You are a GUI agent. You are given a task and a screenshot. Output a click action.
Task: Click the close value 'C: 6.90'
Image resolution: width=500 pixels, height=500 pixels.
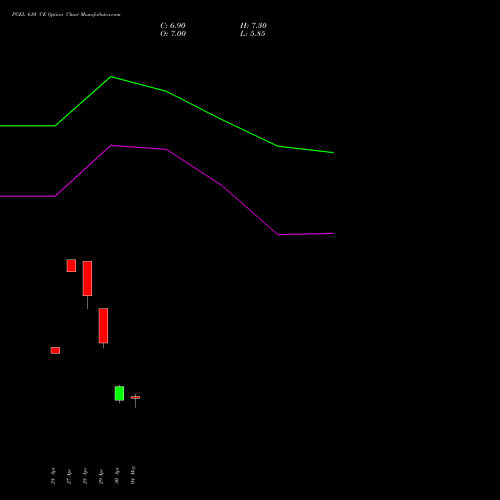click(x=173, y=26)
